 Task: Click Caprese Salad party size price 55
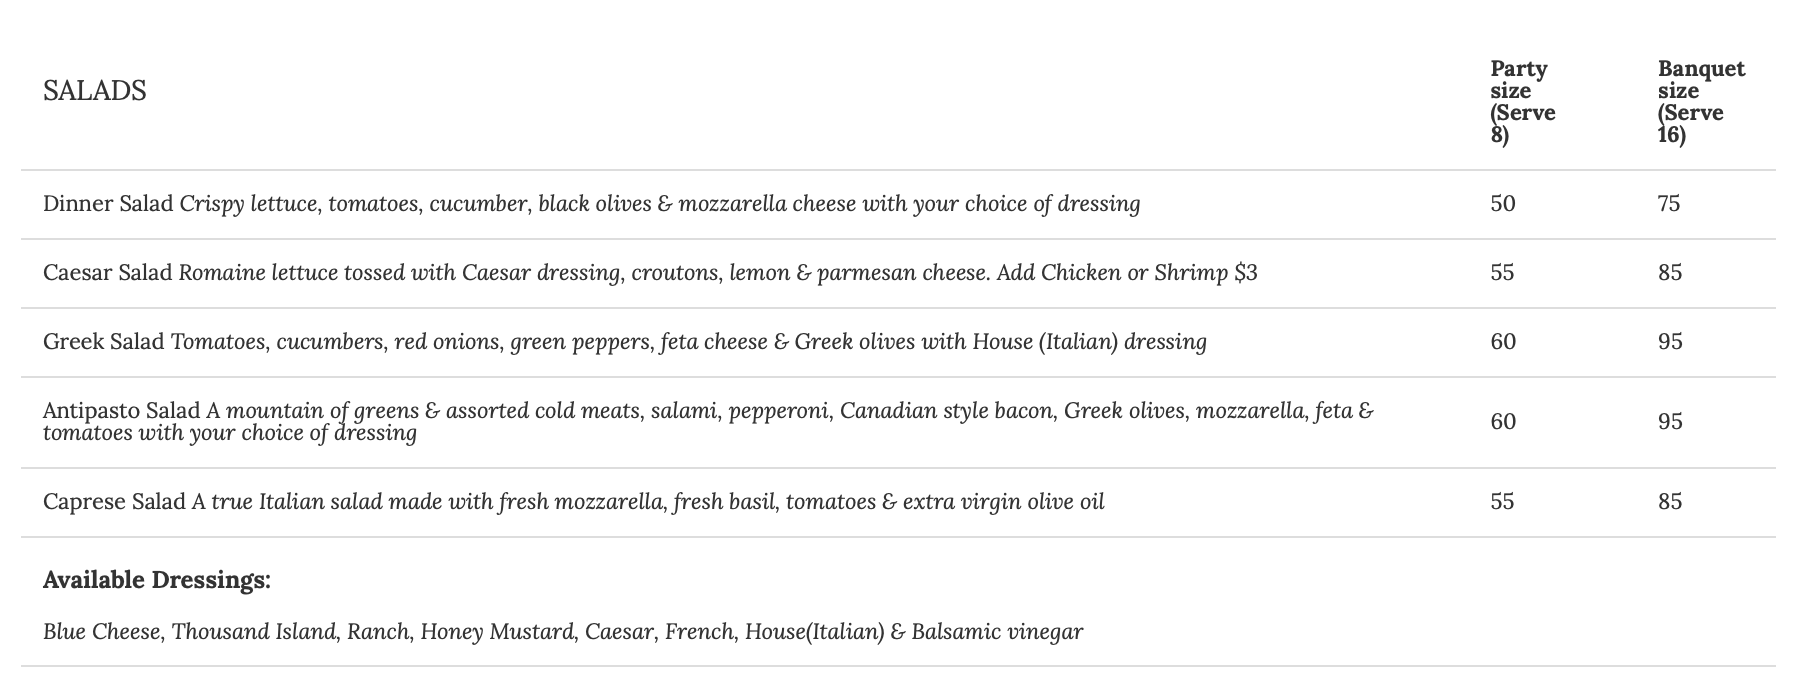click(x=1502, y=501)
